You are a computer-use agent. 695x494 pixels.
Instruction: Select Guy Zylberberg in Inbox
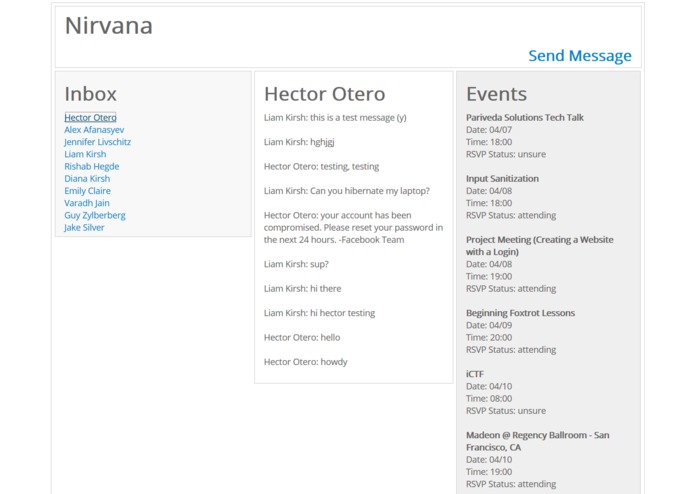click(x=95, y=215)
